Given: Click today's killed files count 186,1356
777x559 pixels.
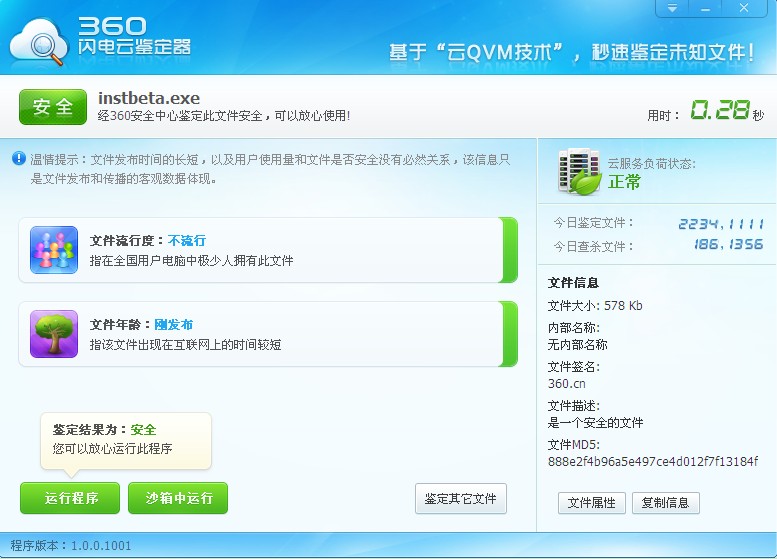Looking at the screenshot, I should click(728, 244).
